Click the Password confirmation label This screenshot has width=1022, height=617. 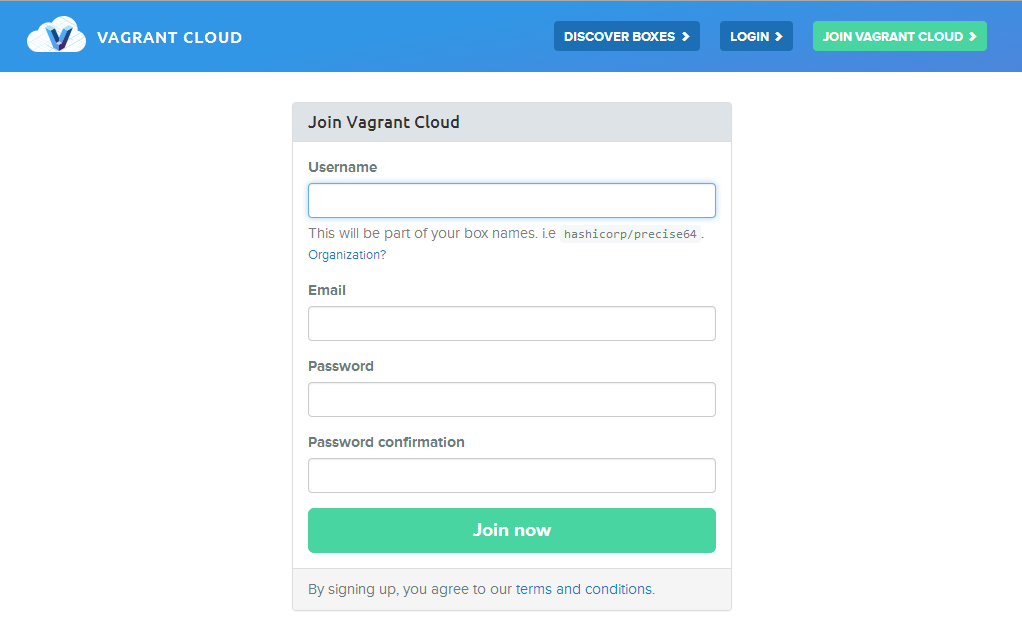[x=386, y=442]
